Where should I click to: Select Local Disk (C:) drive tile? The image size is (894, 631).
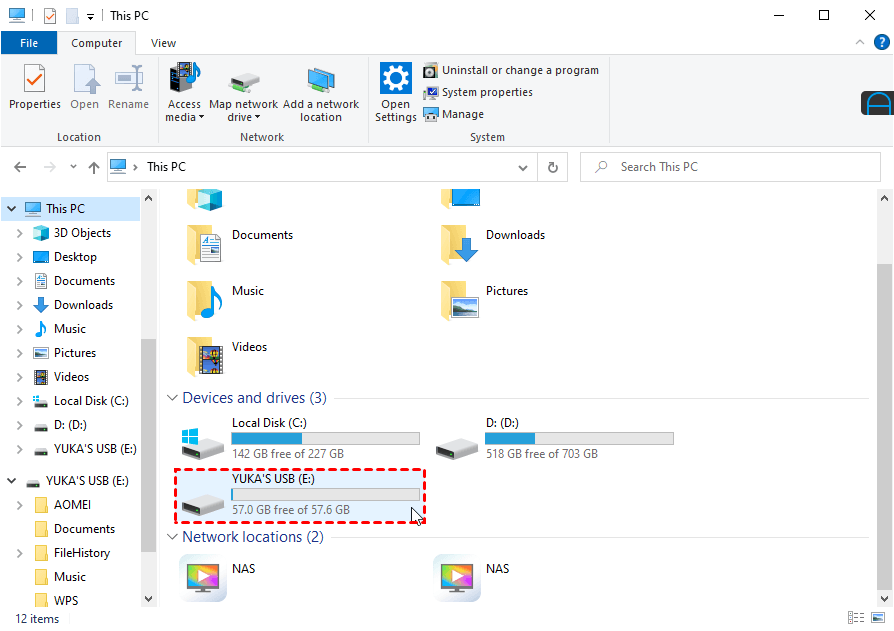point(300,438)
